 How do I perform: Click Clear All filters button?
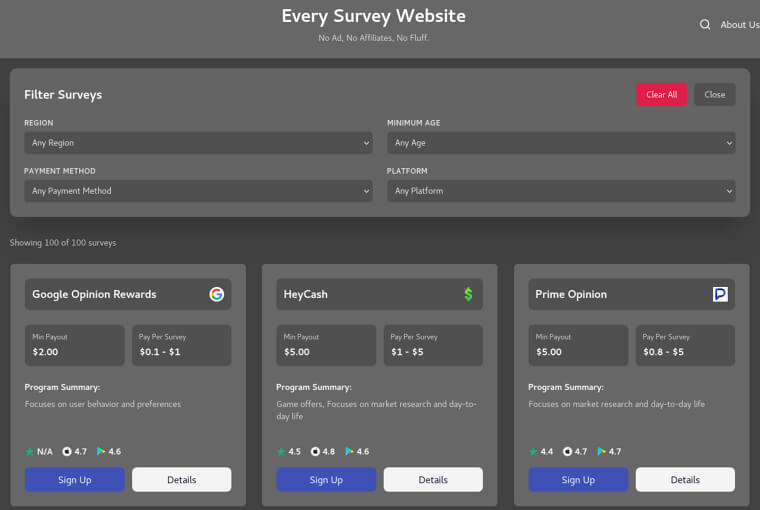point(661,95)
